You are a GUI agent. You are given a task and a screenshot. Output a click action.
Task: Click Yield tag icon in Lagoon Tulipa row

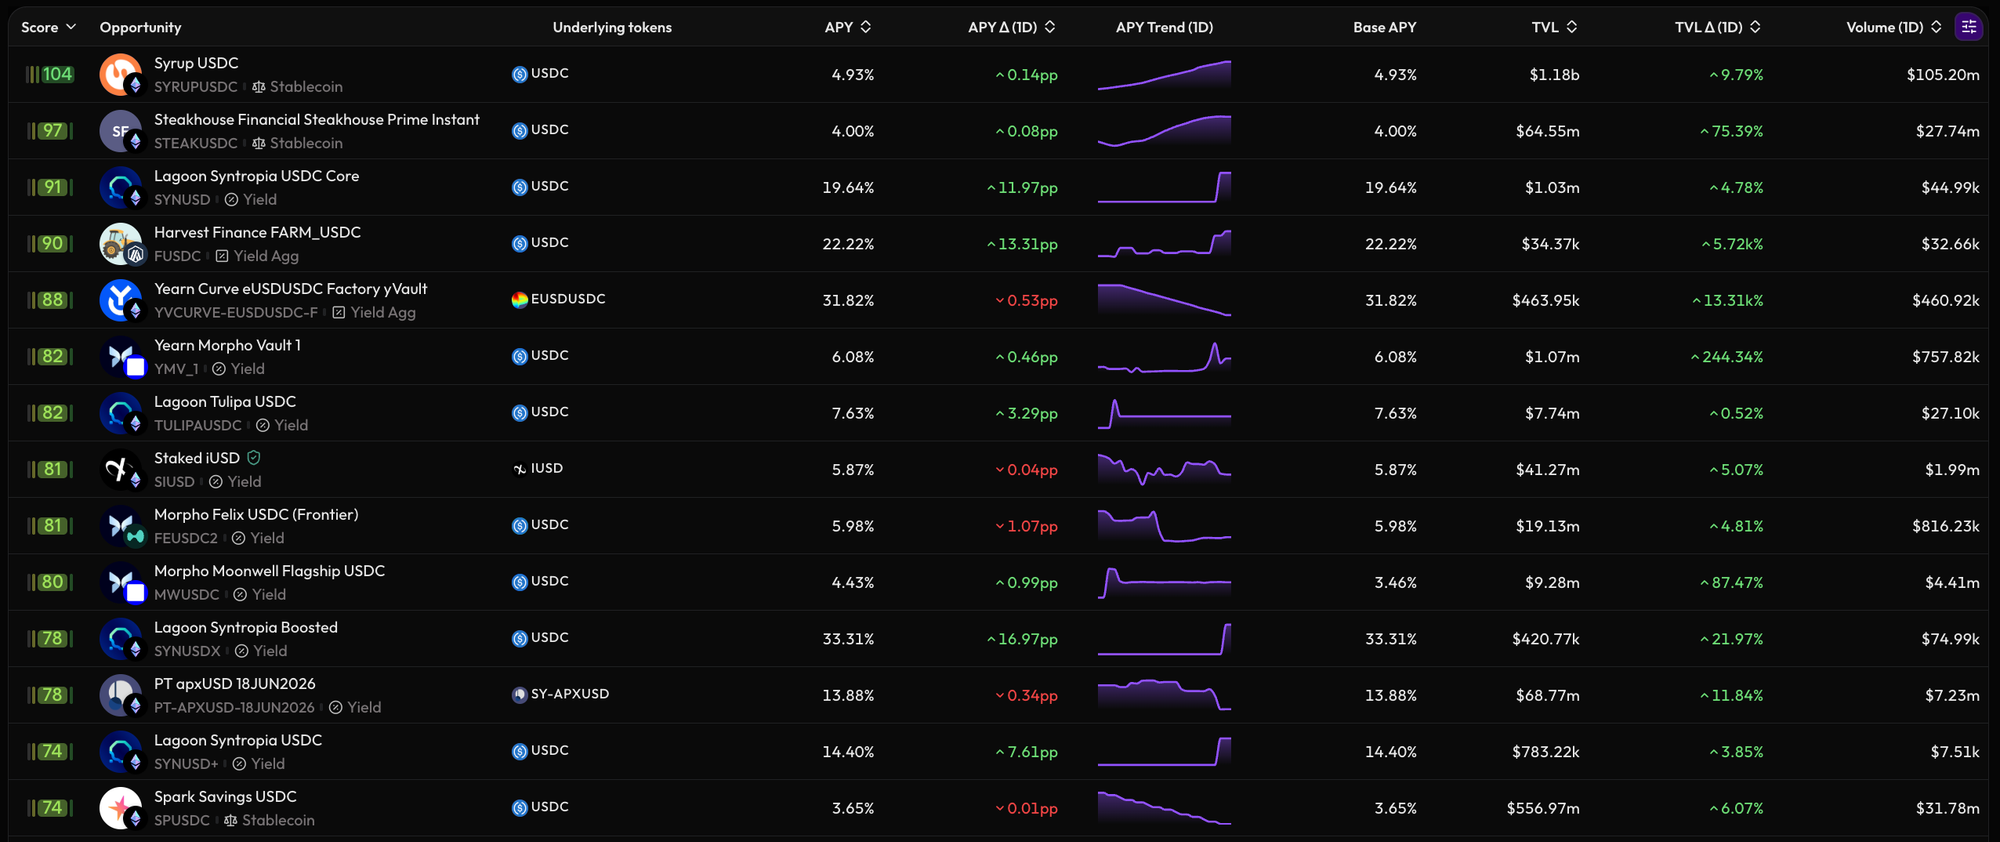tap(263, 425)
